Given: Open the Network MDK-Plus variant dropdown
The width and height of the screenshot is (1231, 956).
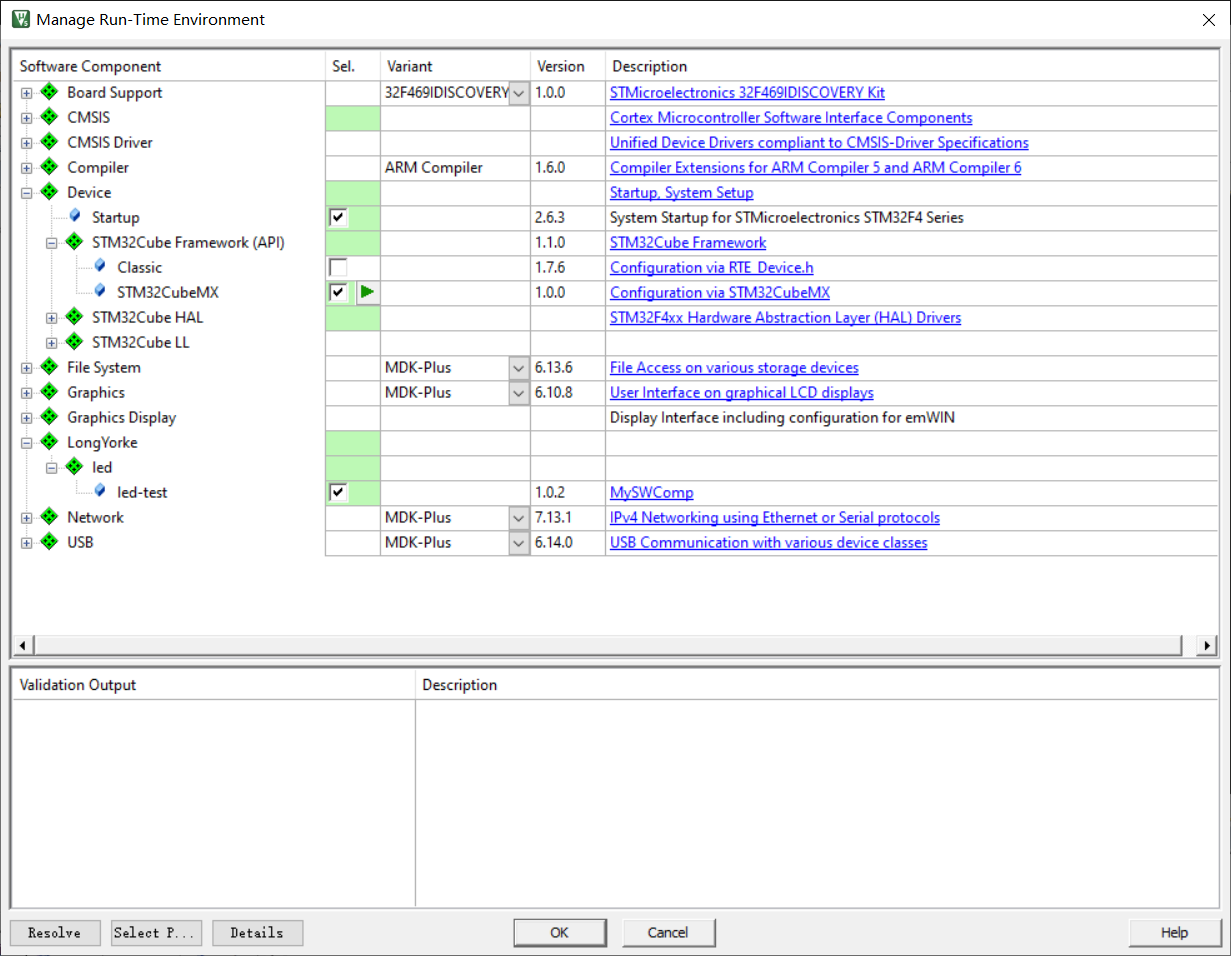Looking at the screenshot, I should 519,518.
